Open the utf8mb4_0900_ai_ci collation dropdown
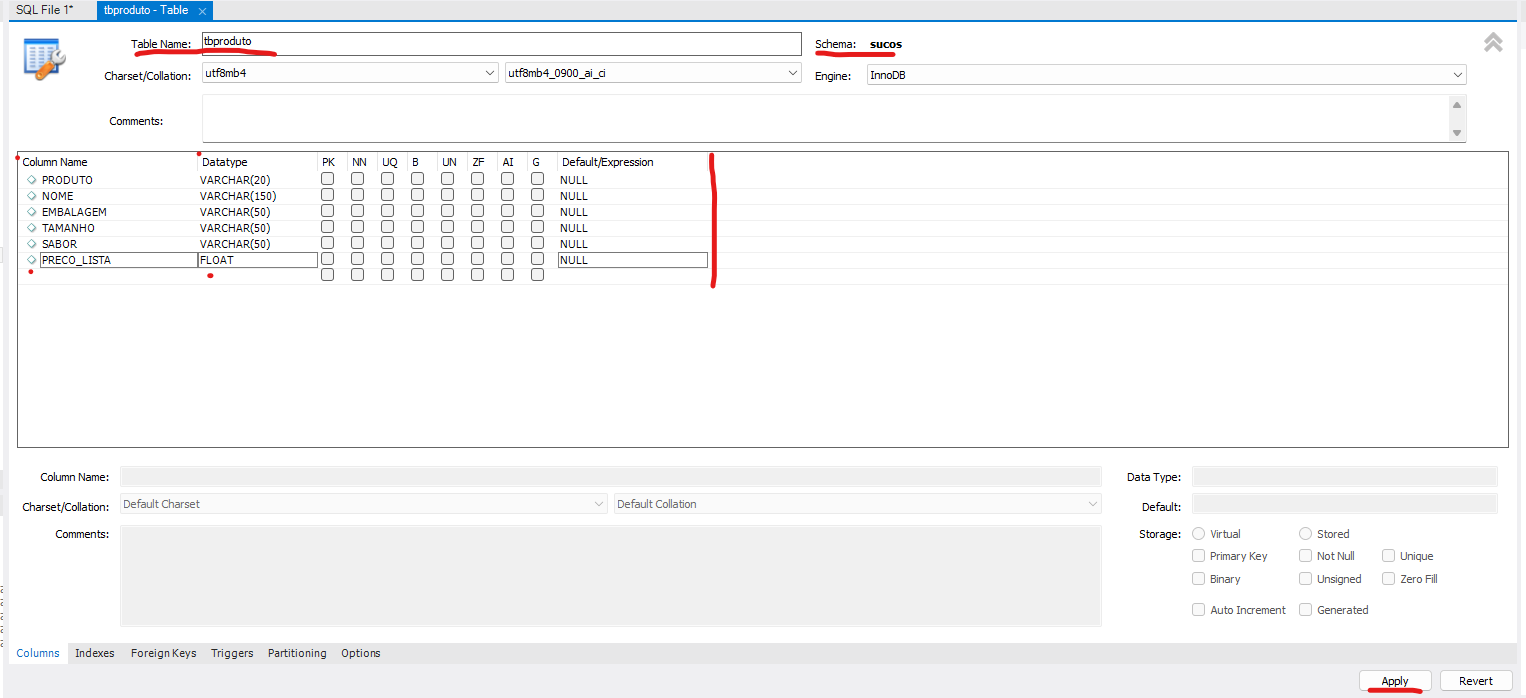The height and width of the screenshot is (698, 1526). (x=791, y=72)
